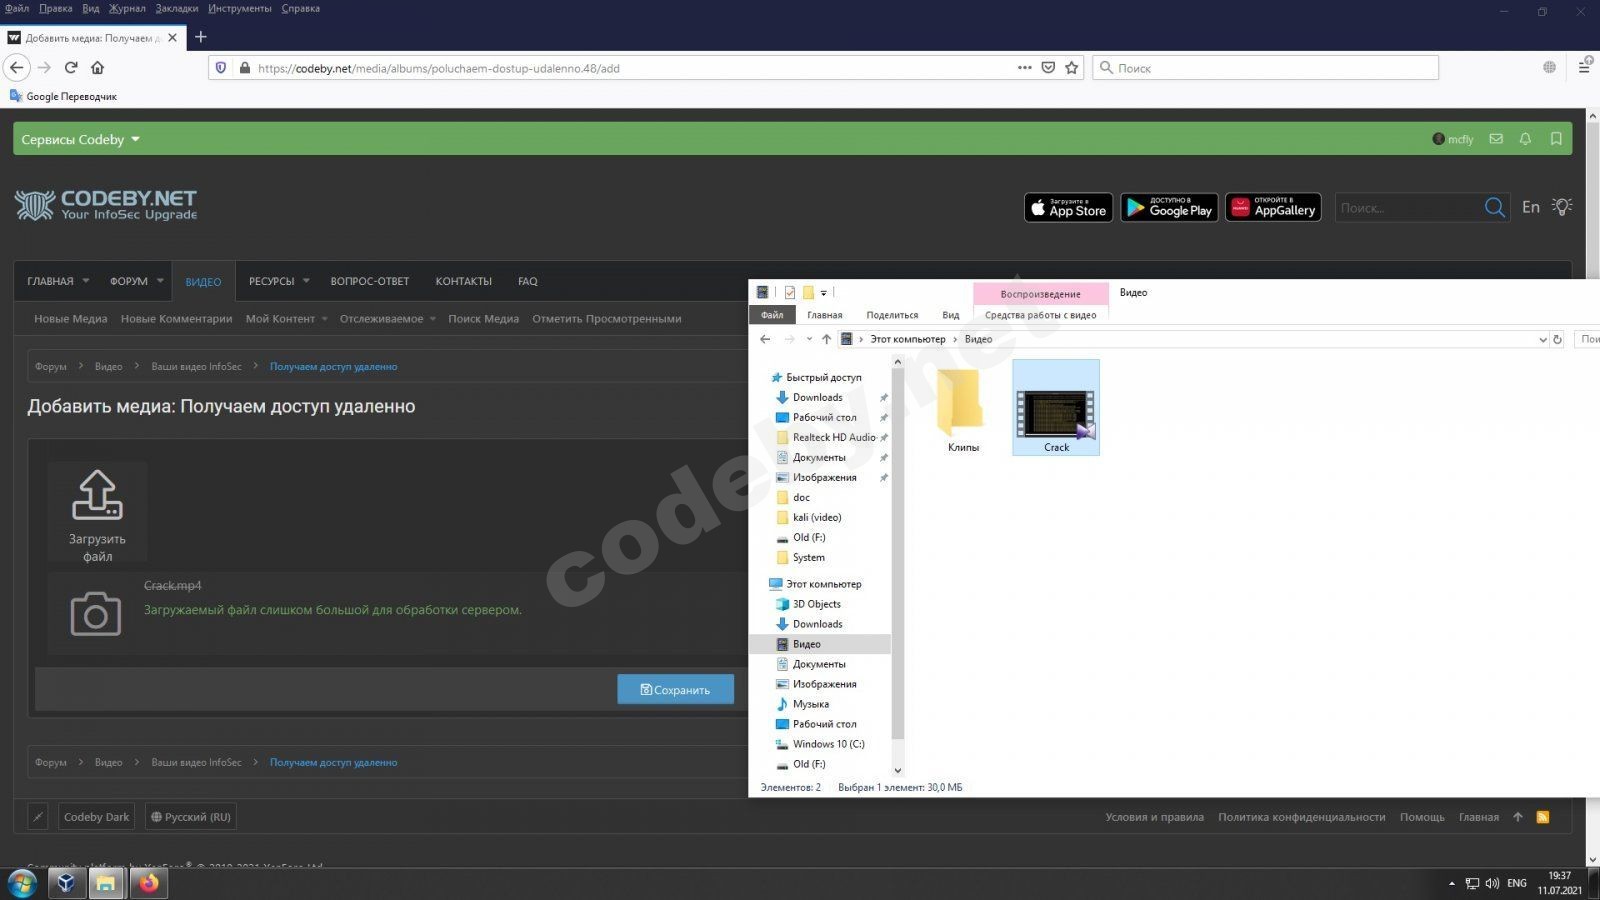This screenshot has height=900, width=1600.
Task: Expand the РЕСУРСЫ menu arrow
Action: click(306, 281)
